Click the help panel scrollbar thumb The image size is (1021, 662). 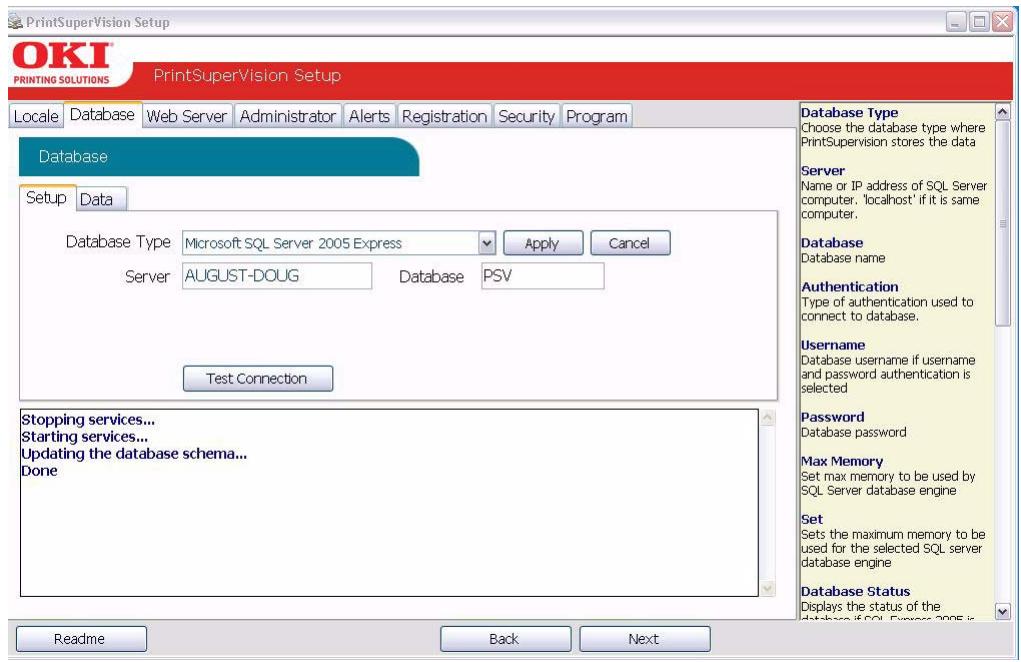pyautogui.click(x=1003, y=223)
